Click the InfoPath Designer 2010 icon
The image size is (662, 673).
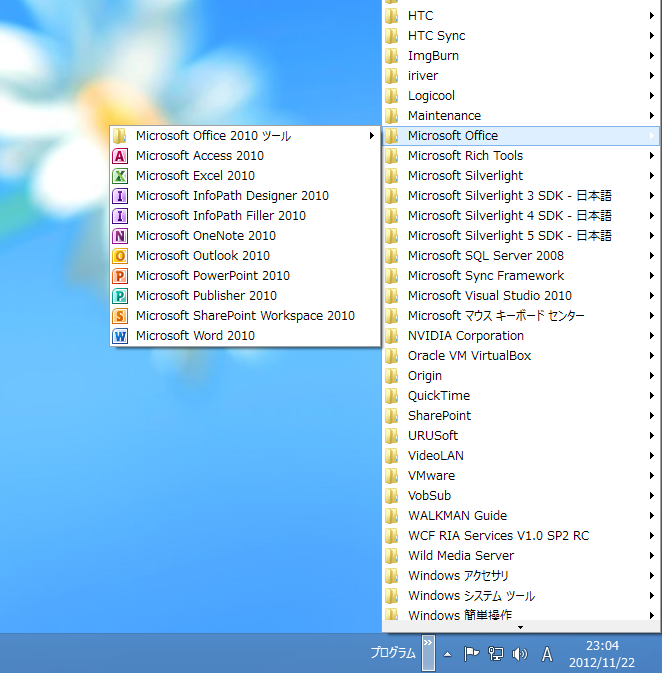coord(120,196)
